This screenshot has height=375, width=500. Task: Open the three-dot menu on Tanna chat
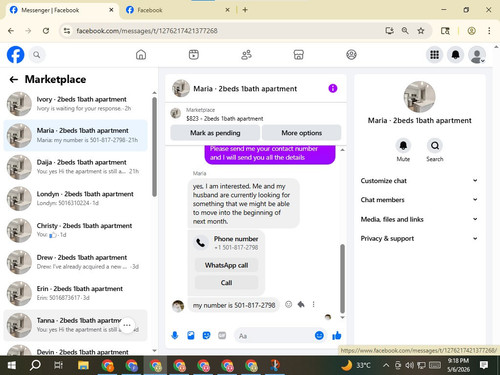tap(127, 325)
